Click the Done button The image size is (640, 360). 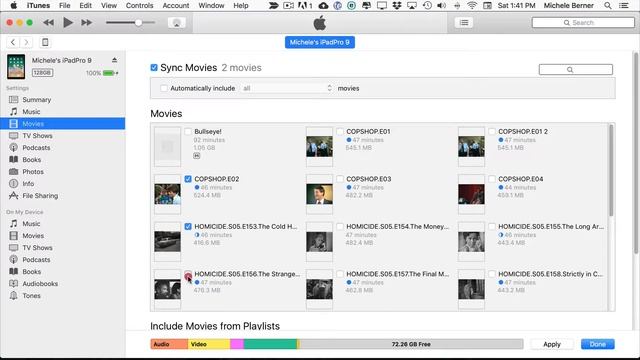coord(598,344)
